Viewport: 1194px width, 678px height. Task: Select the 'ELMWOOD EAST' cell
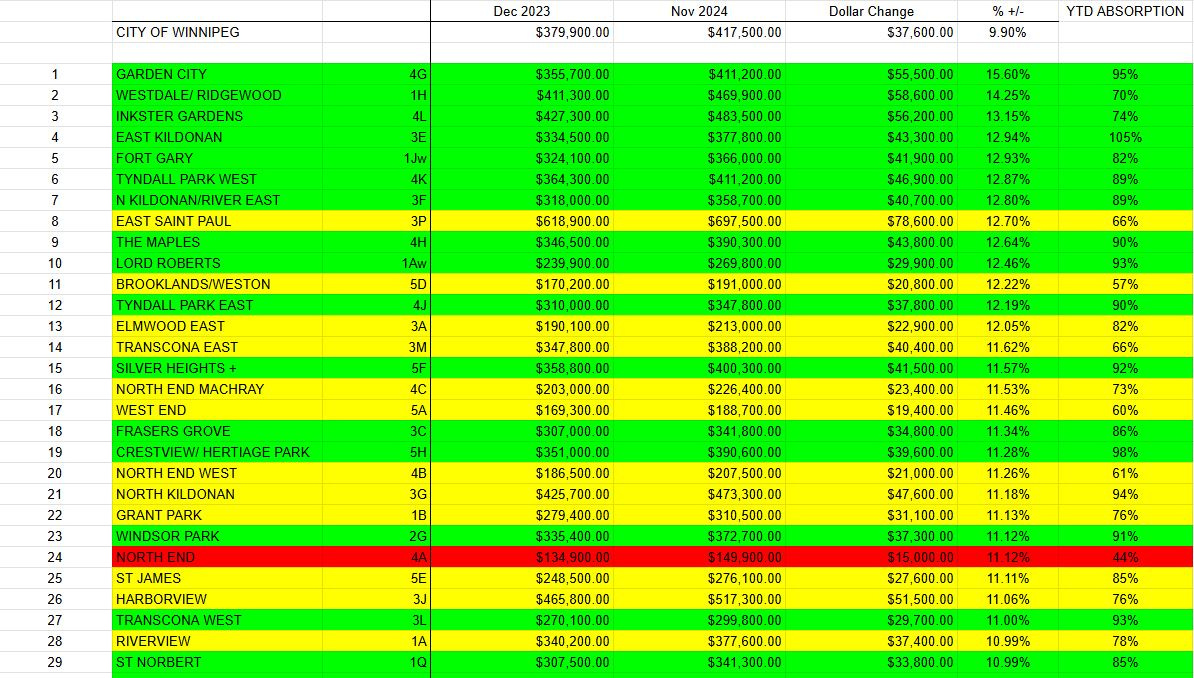click(217, 326)
